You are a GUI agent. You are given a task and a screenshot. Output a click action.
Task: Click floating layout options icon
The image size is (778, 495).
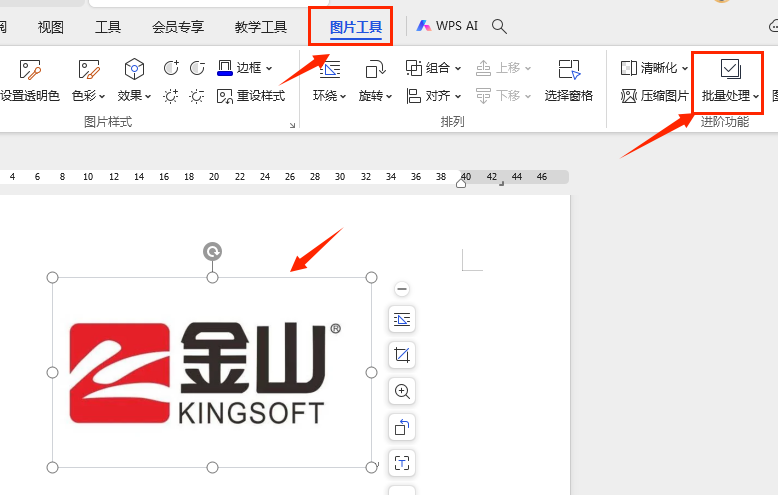[402, 319]
